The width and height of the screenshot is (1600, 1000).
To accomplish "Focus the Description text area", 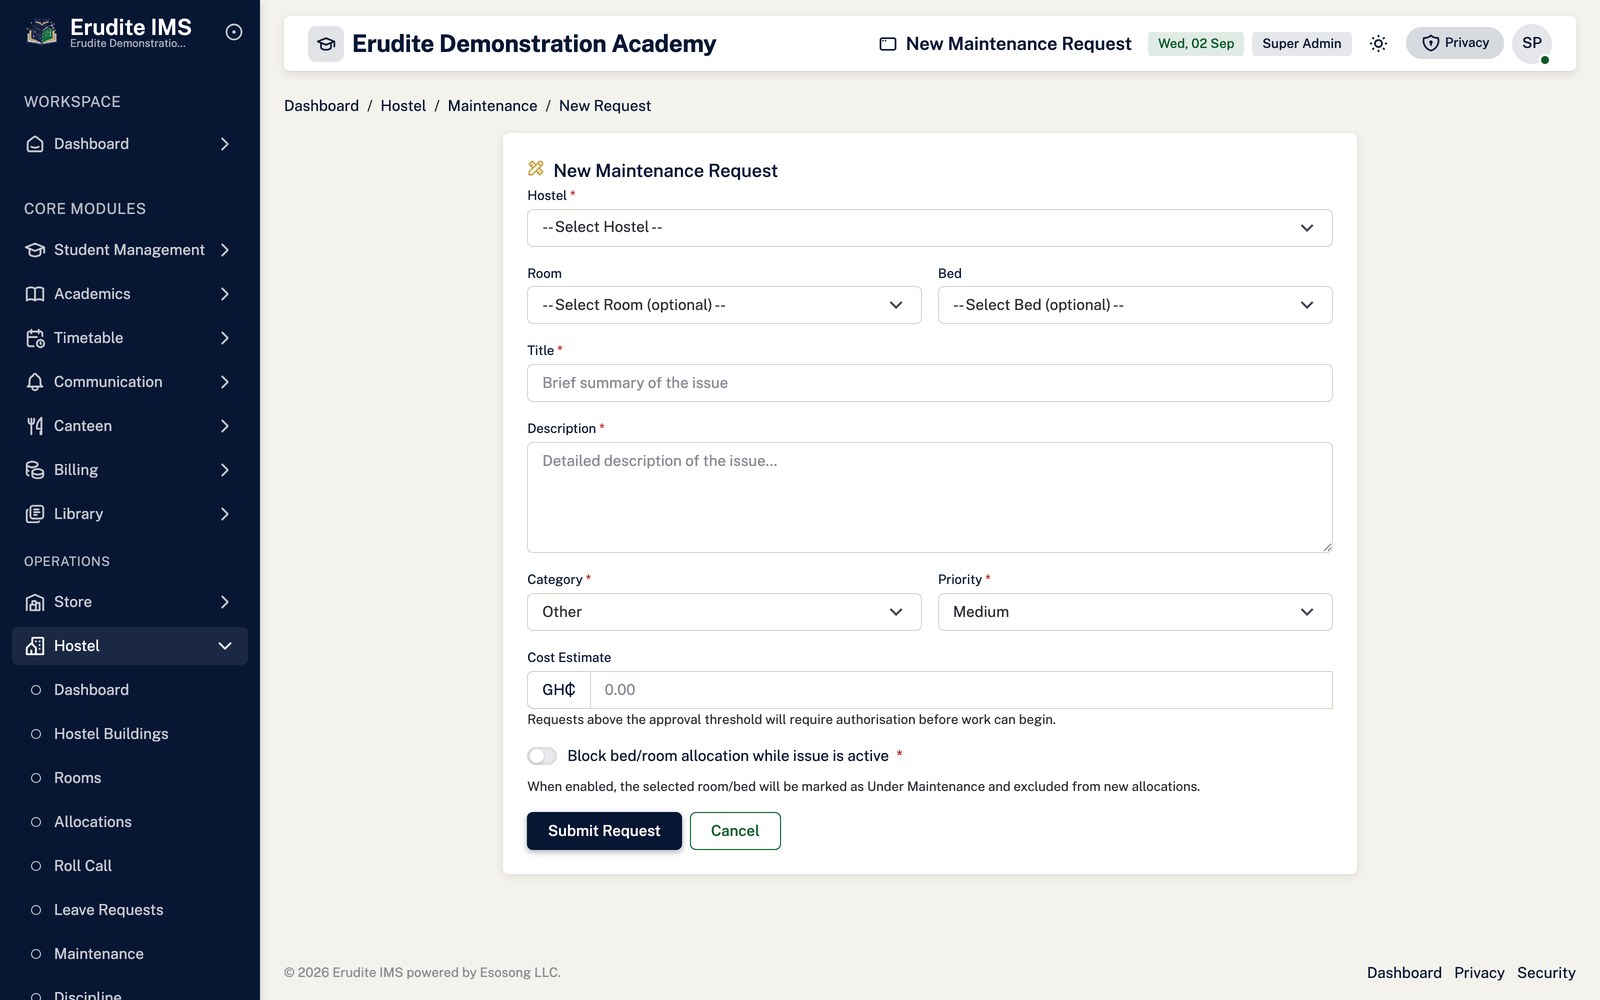I will pos(929,497).
